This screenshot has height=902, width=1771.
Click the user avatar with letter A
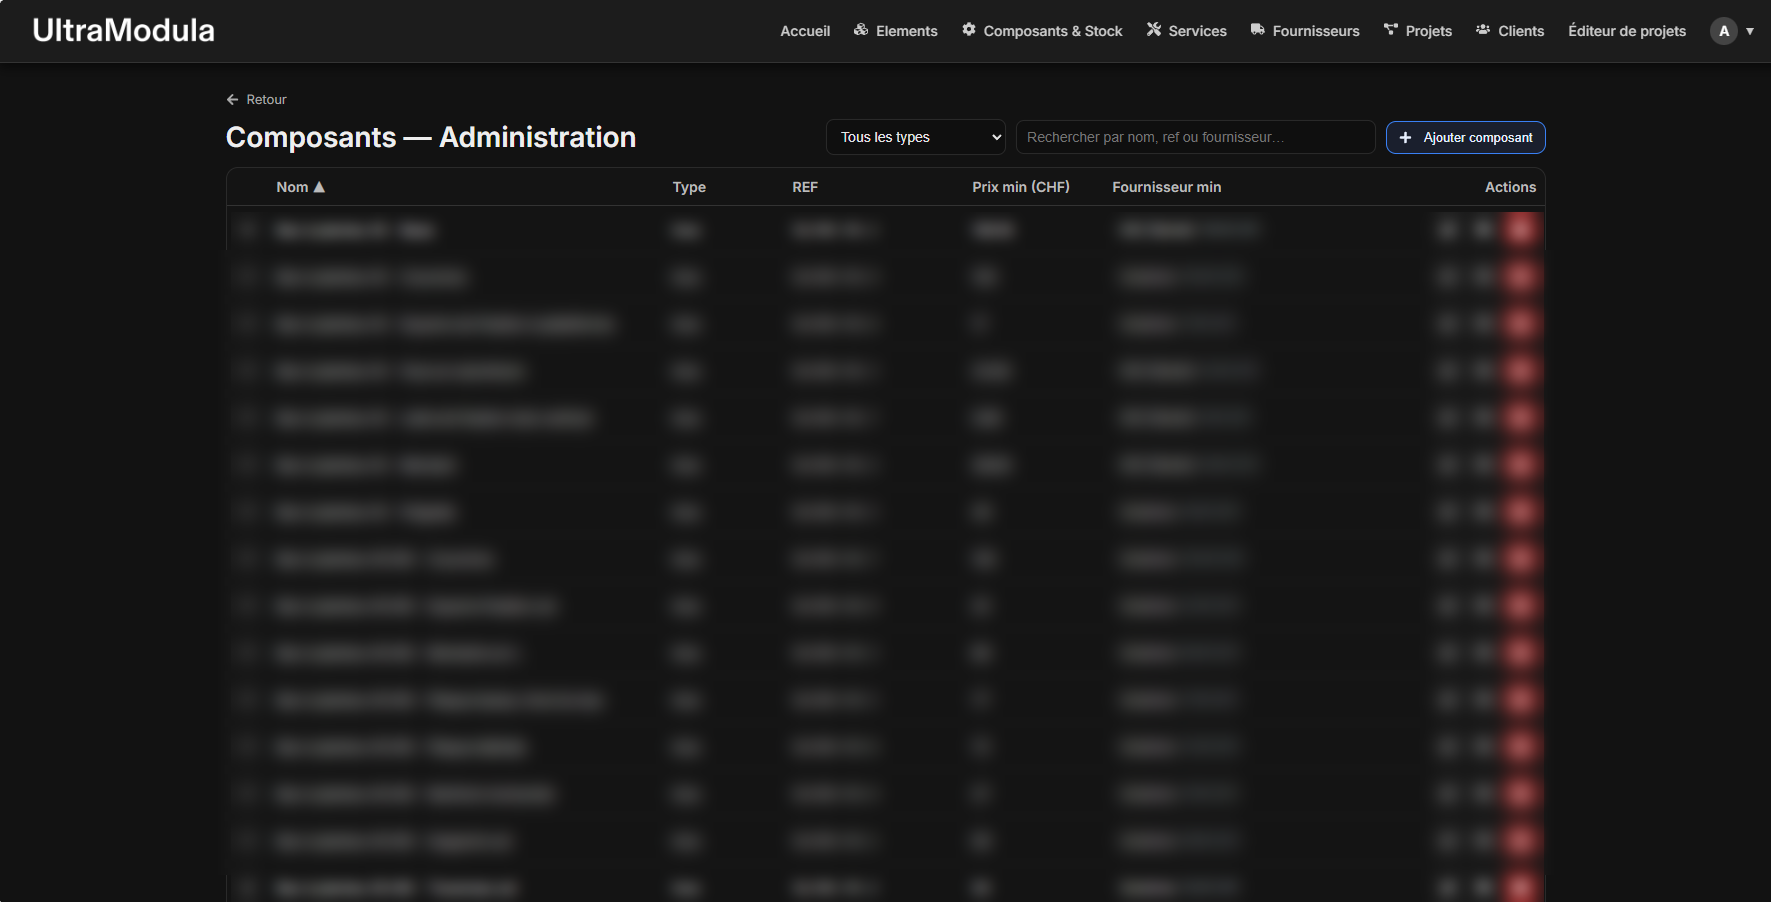[x=1723, y=31]
